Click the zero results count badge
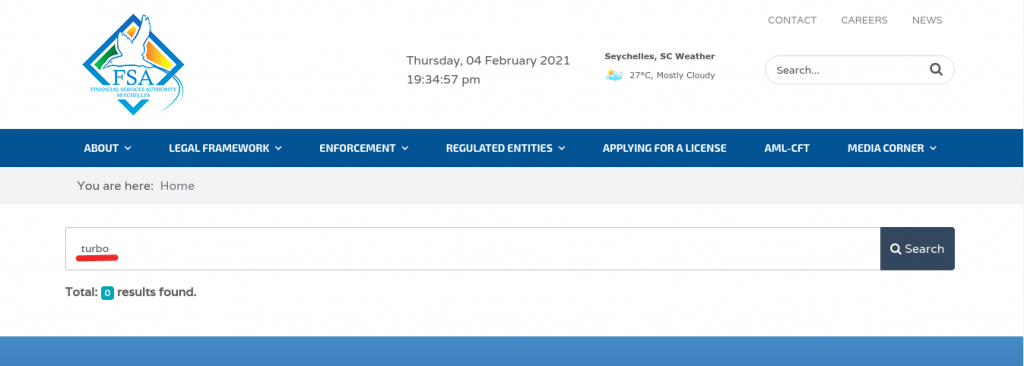The width and height of the screenshot is (1024, 366). point(108,293)
